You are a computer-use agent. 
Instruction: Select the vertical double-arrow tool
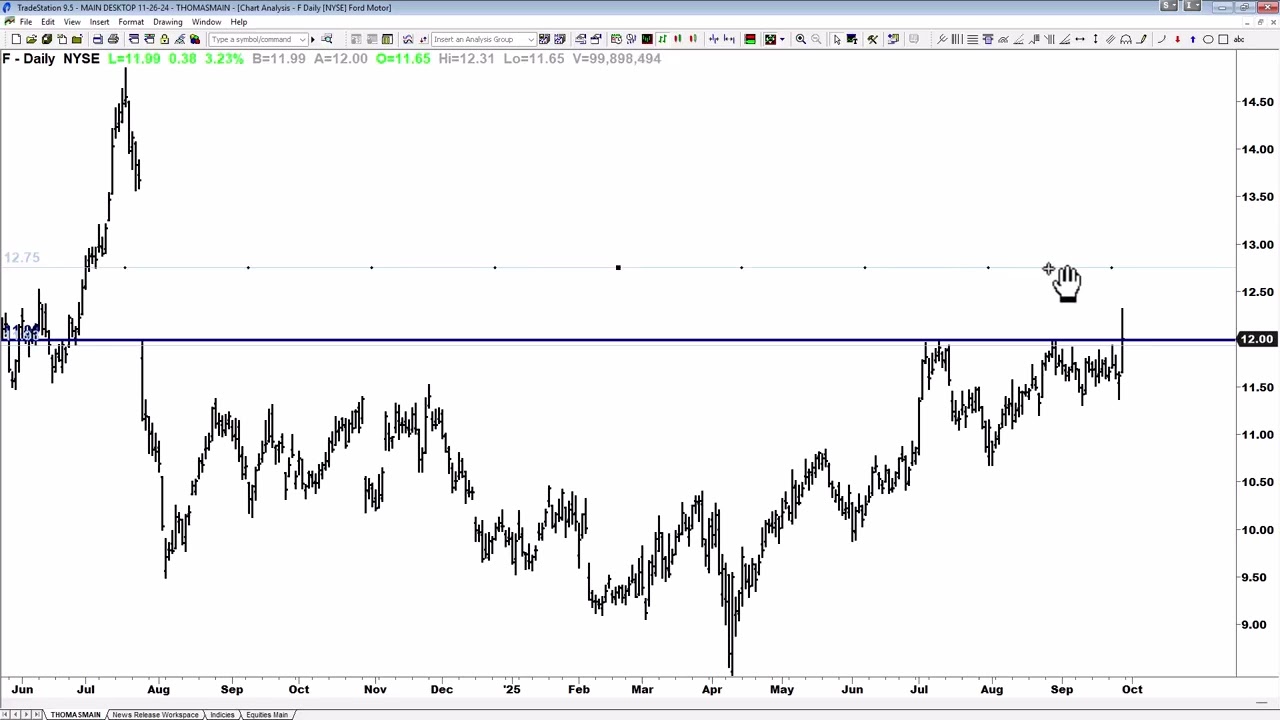pyautogui.click(x=1095, y=39)
